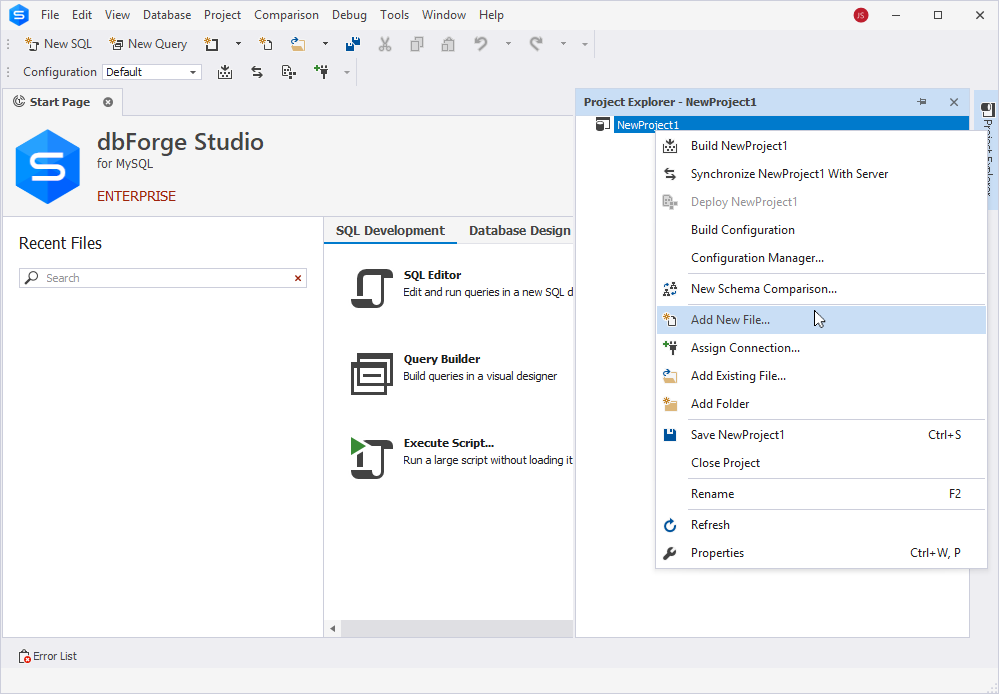This screenshot has height=694, width=999.
Task: Choose Add New File in context menu
Action: coord(821,320)
